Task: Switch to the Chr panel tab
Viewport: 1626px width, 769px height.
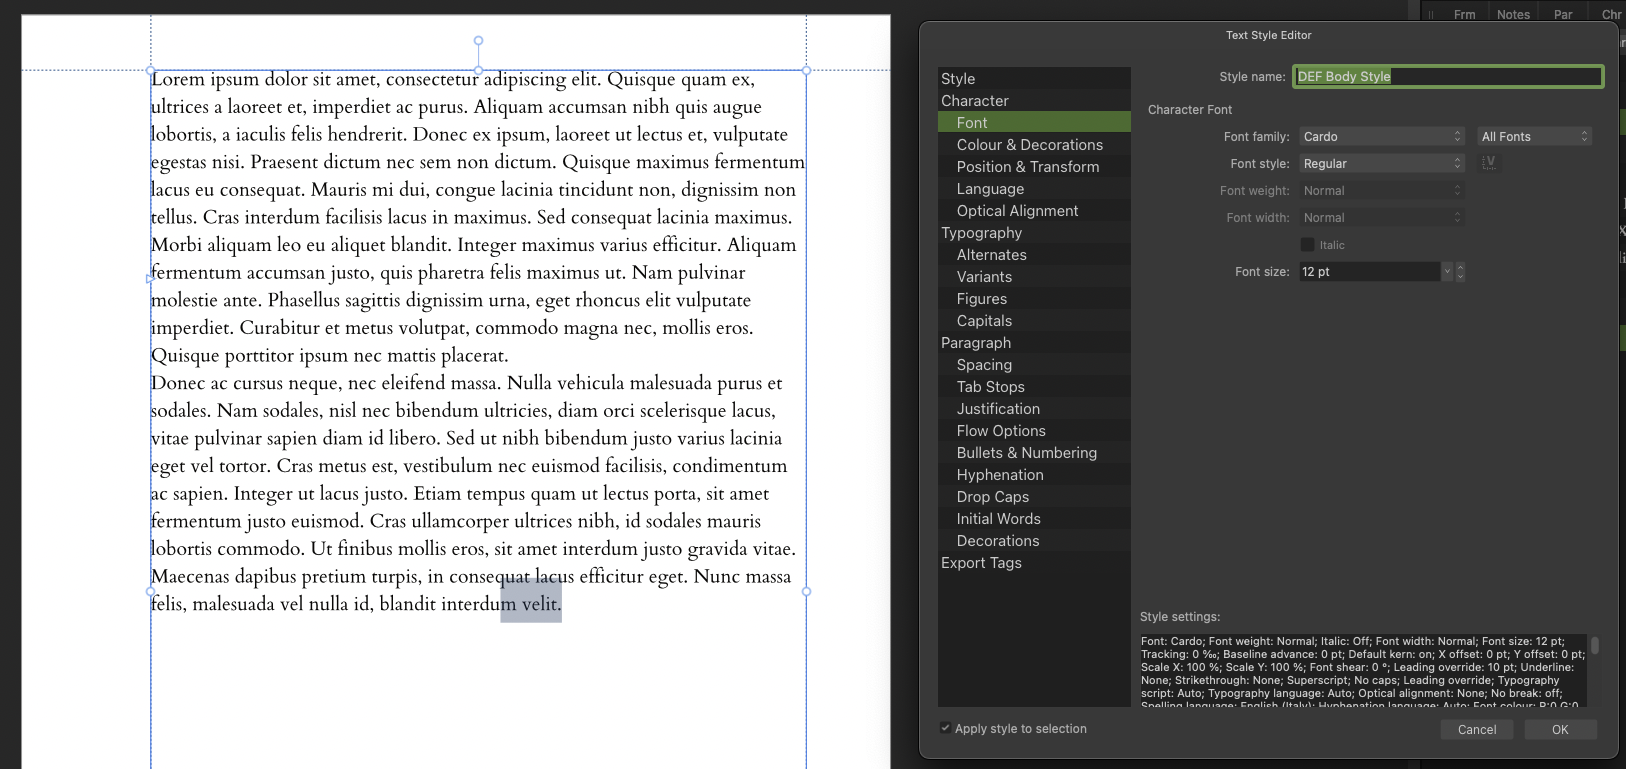Action: [1611, 14]
